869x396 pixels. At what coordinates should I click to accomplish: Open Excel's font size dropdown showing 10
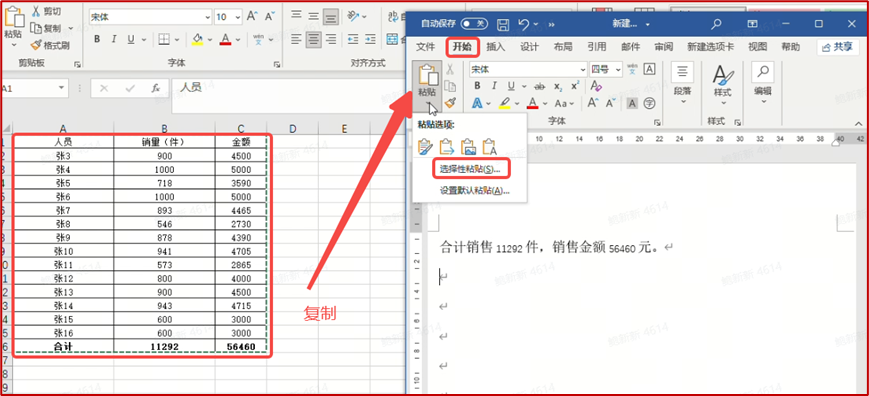[238, 17]
